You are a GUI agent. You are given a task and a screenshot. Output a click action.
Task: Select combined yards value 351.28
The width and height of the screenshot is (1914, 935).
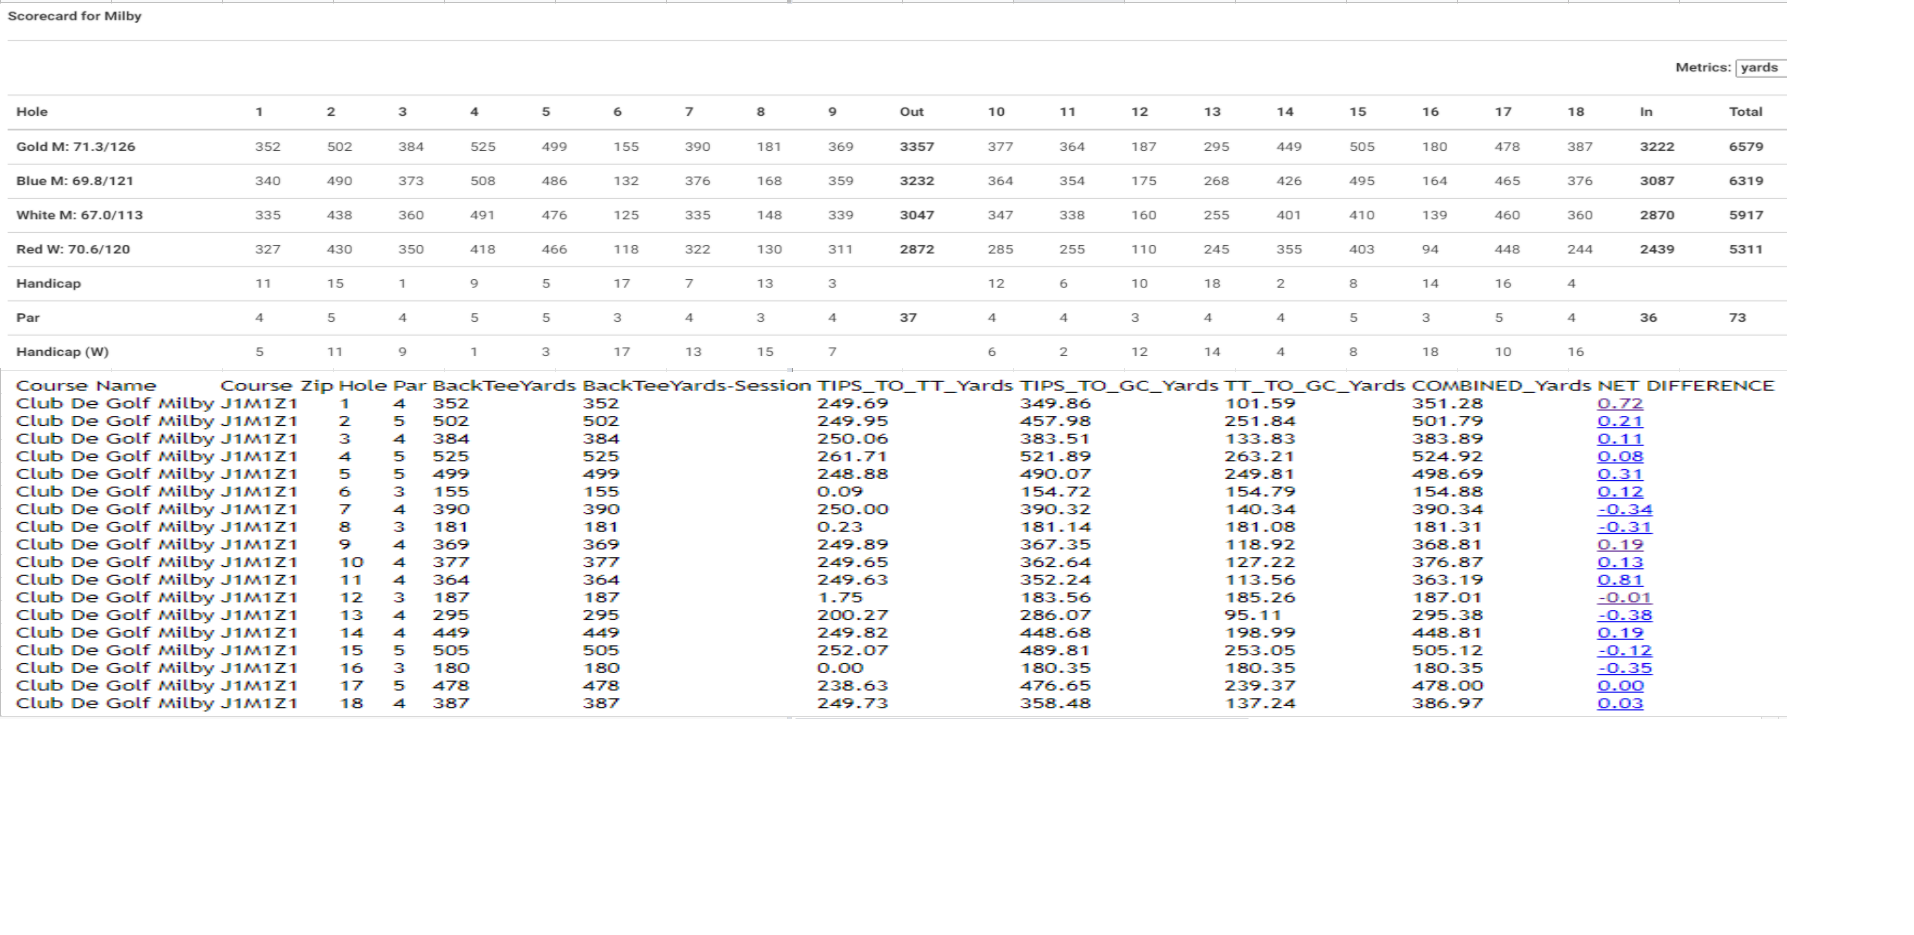(1447, 404)
